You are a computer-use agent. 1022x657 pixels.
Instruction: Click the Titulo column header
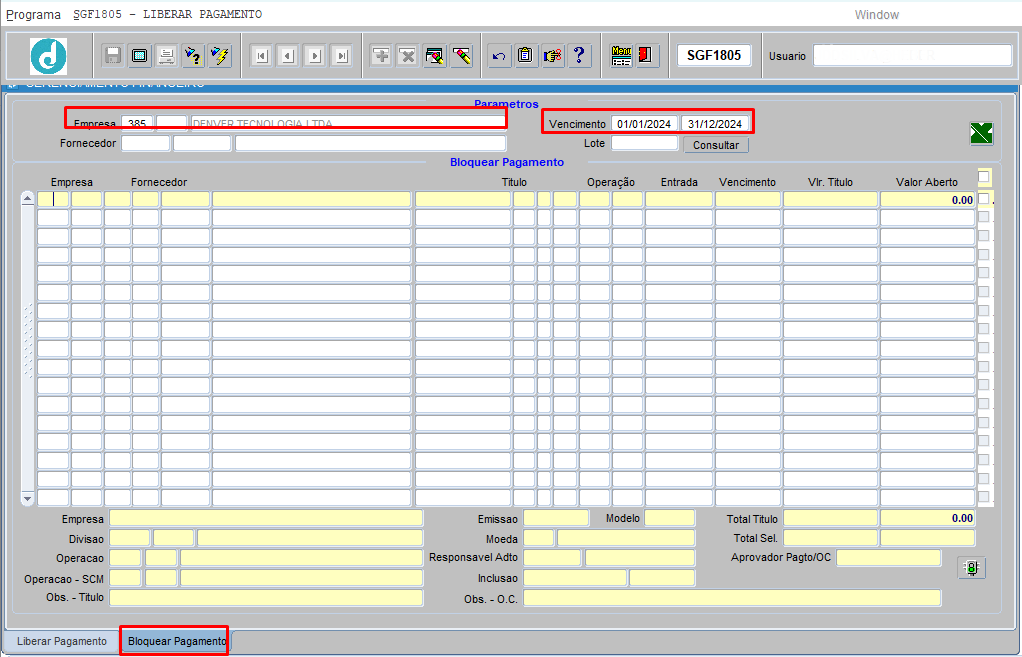(514, 182)
